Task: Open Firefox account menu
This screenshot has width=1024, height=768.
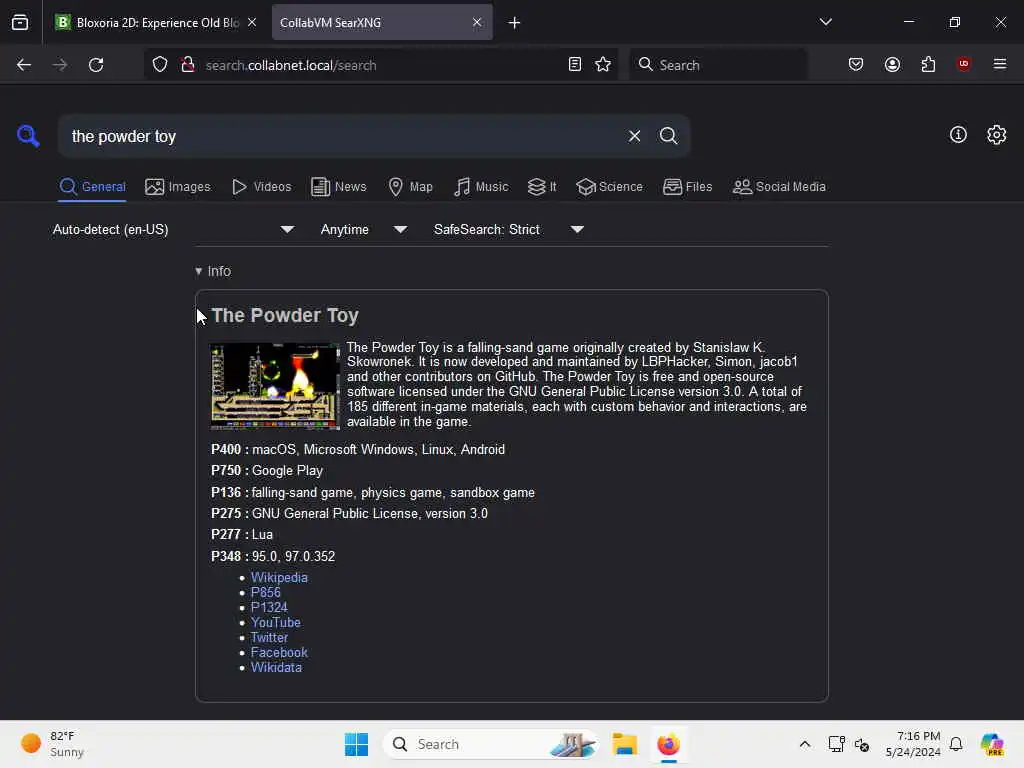Action: coord(892,64)
